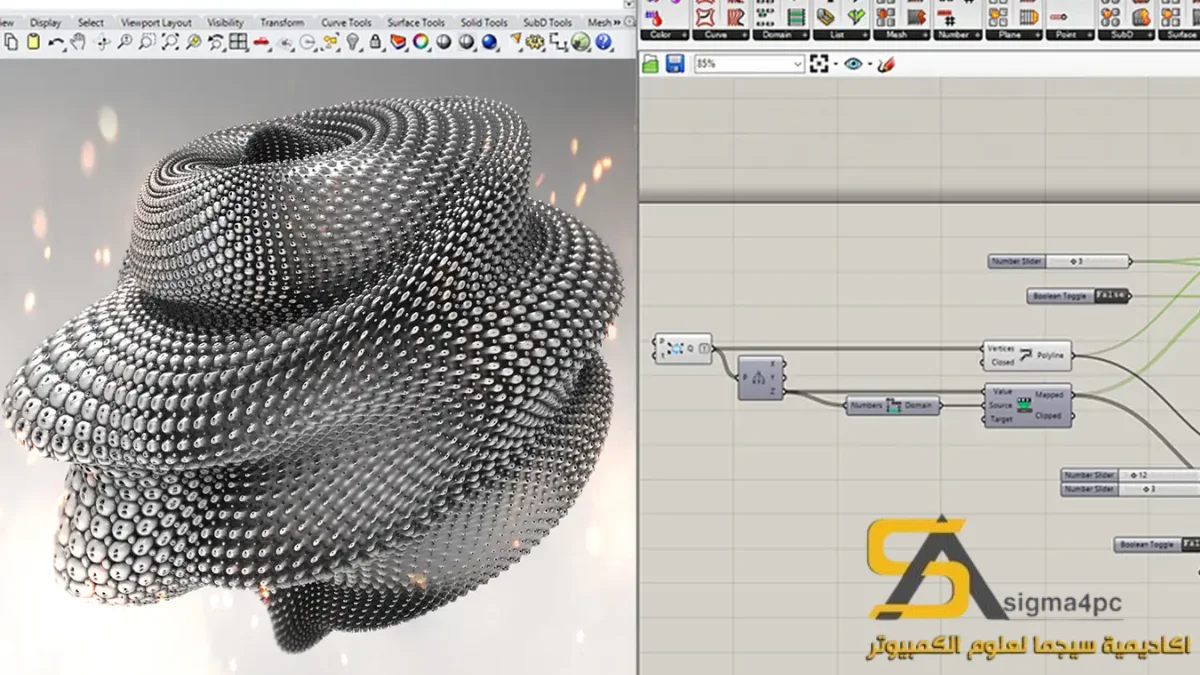
Task: Select the Rotate View tool
Action: pyautogui.click(x=103, y=42)
